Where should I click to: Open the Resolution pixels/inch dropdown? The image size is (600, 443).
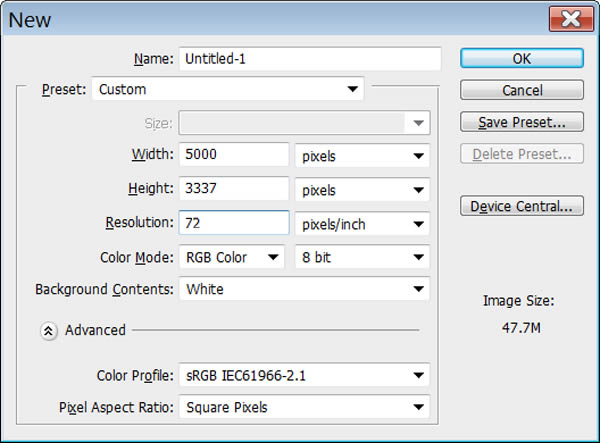point(362,224)
